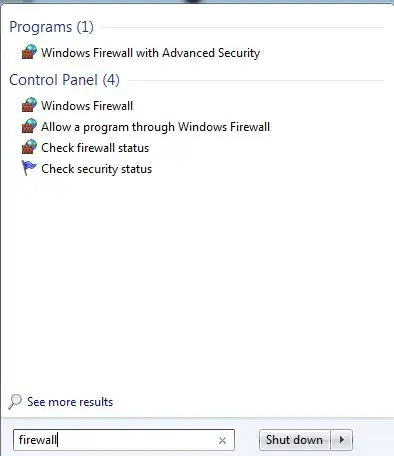Choose Check firewall status result

point(95,148)
